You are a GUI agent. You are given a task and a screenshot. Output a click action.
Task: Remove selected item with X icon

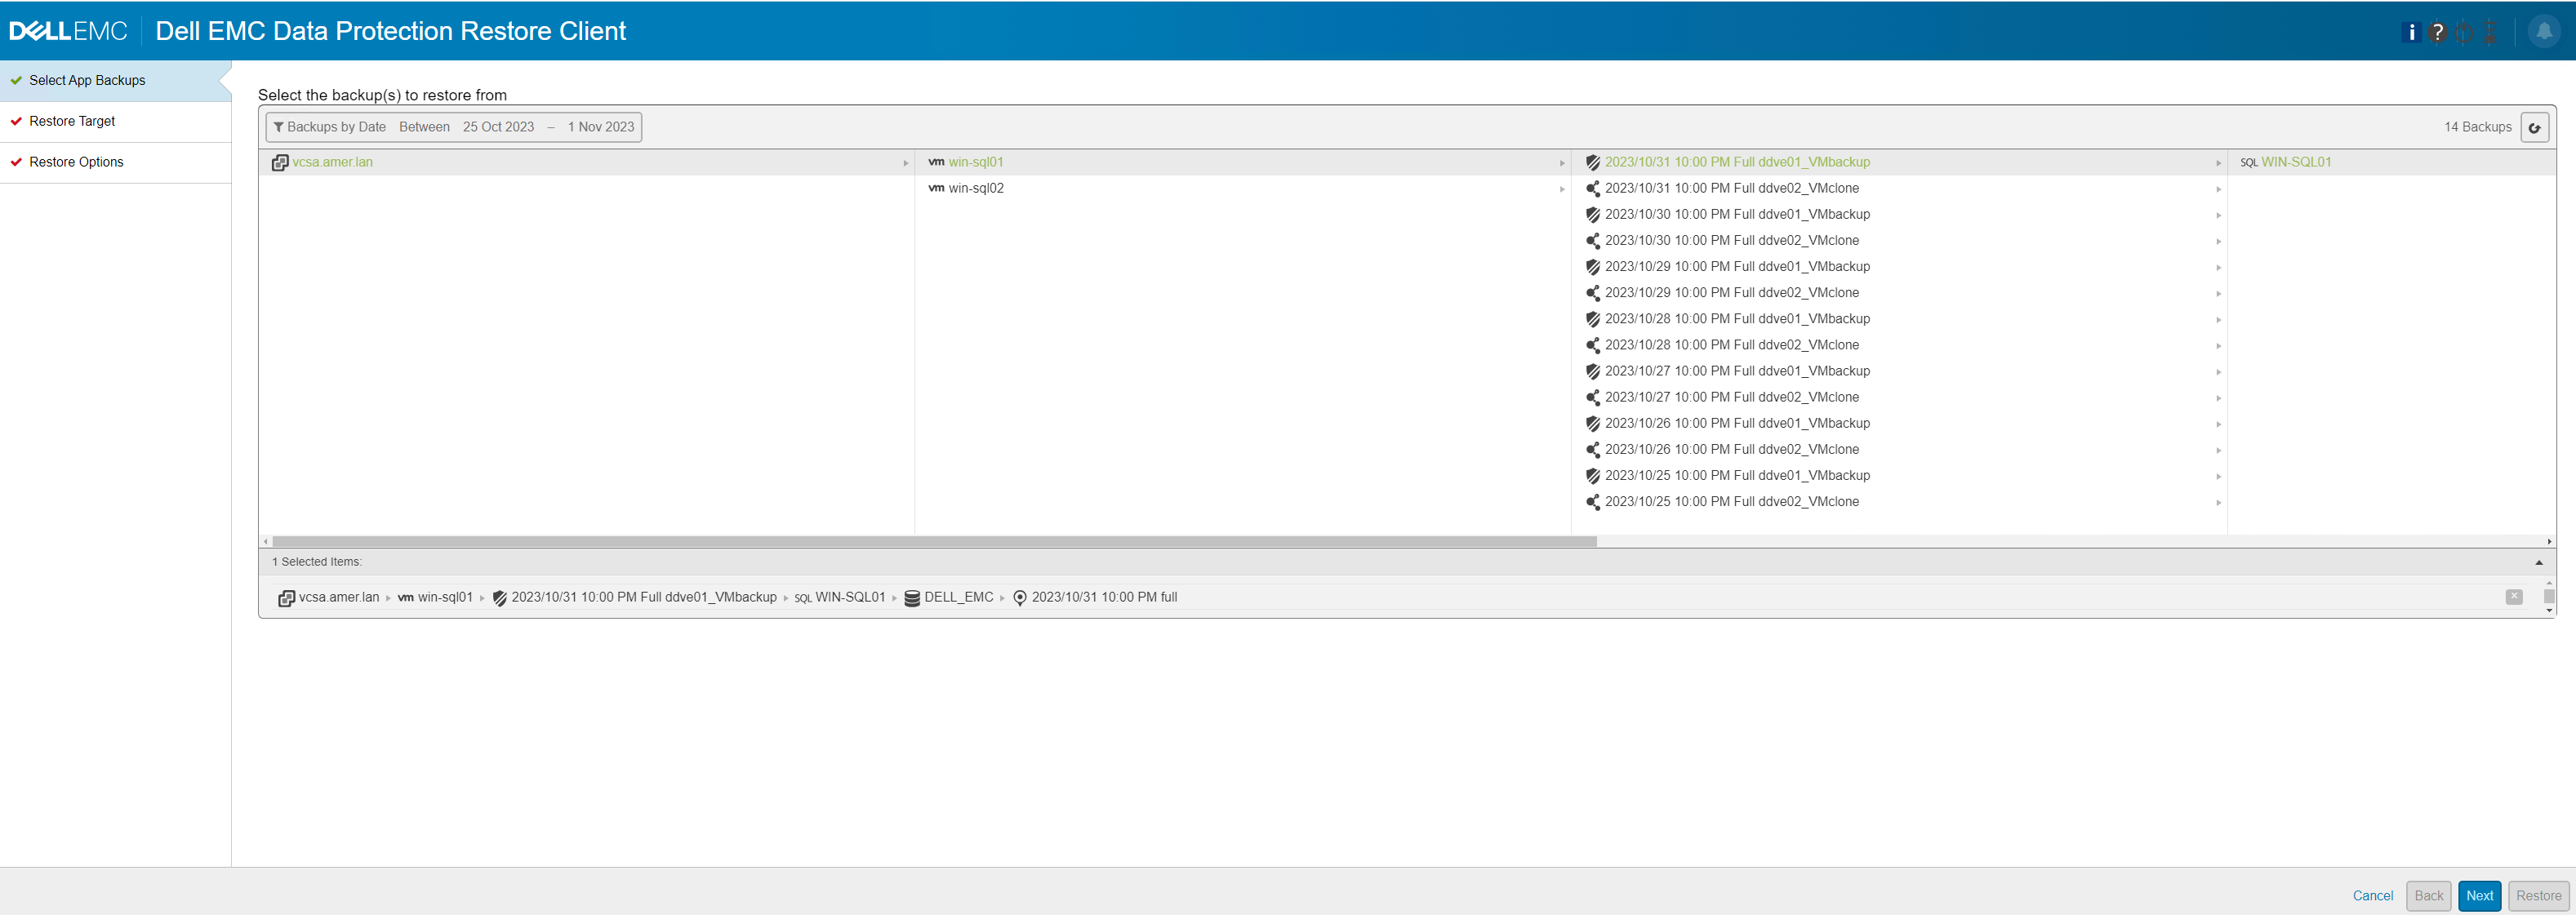2513,597
